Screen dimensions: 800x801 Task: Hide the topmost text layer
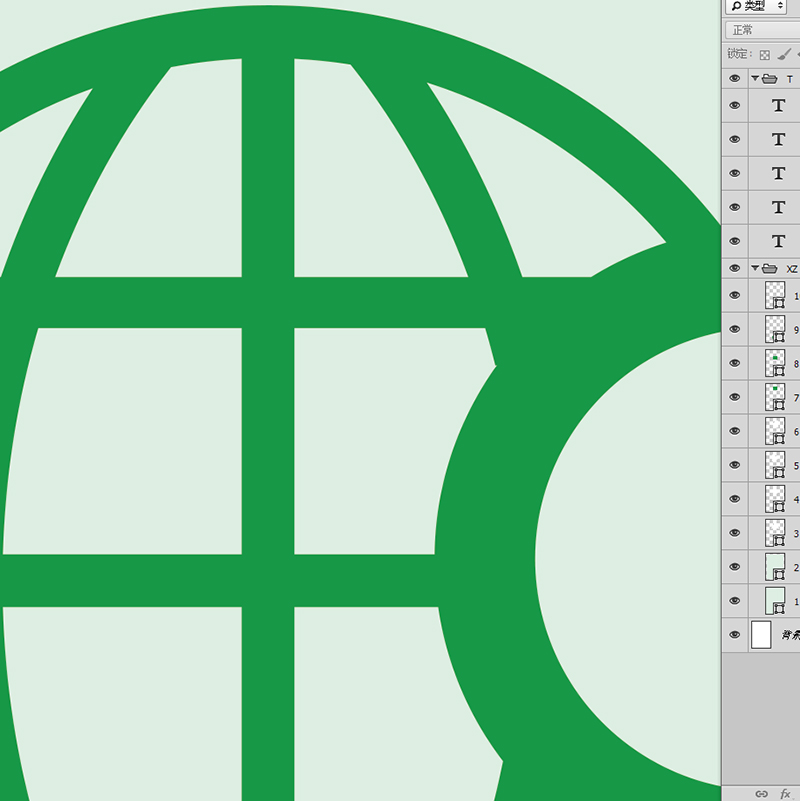(x=735, y=105)
